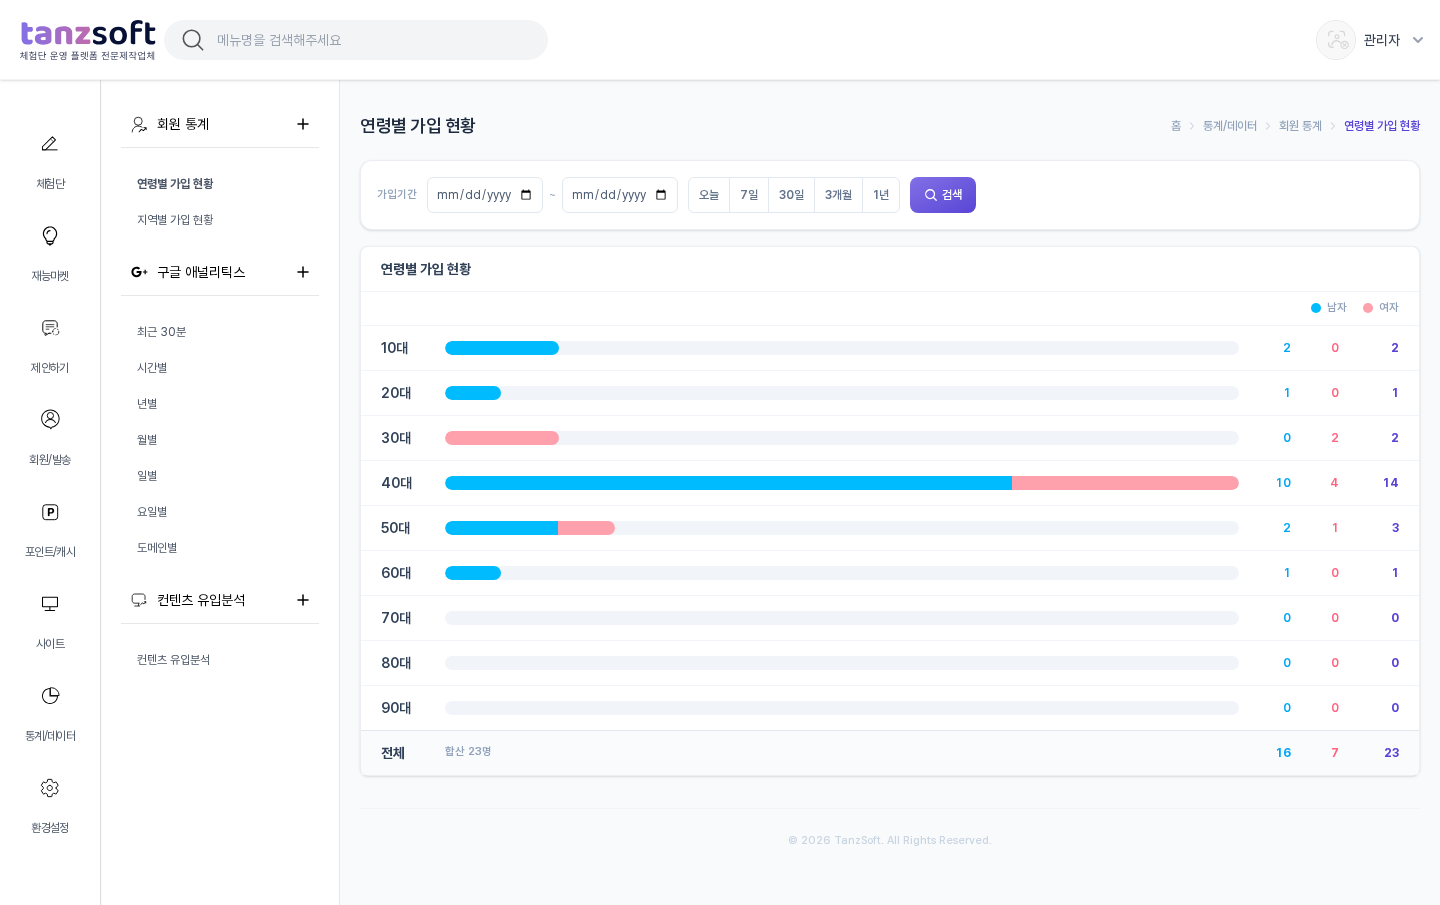Click the tanzsoft logo
The image size is (1440, 905).
88,40
